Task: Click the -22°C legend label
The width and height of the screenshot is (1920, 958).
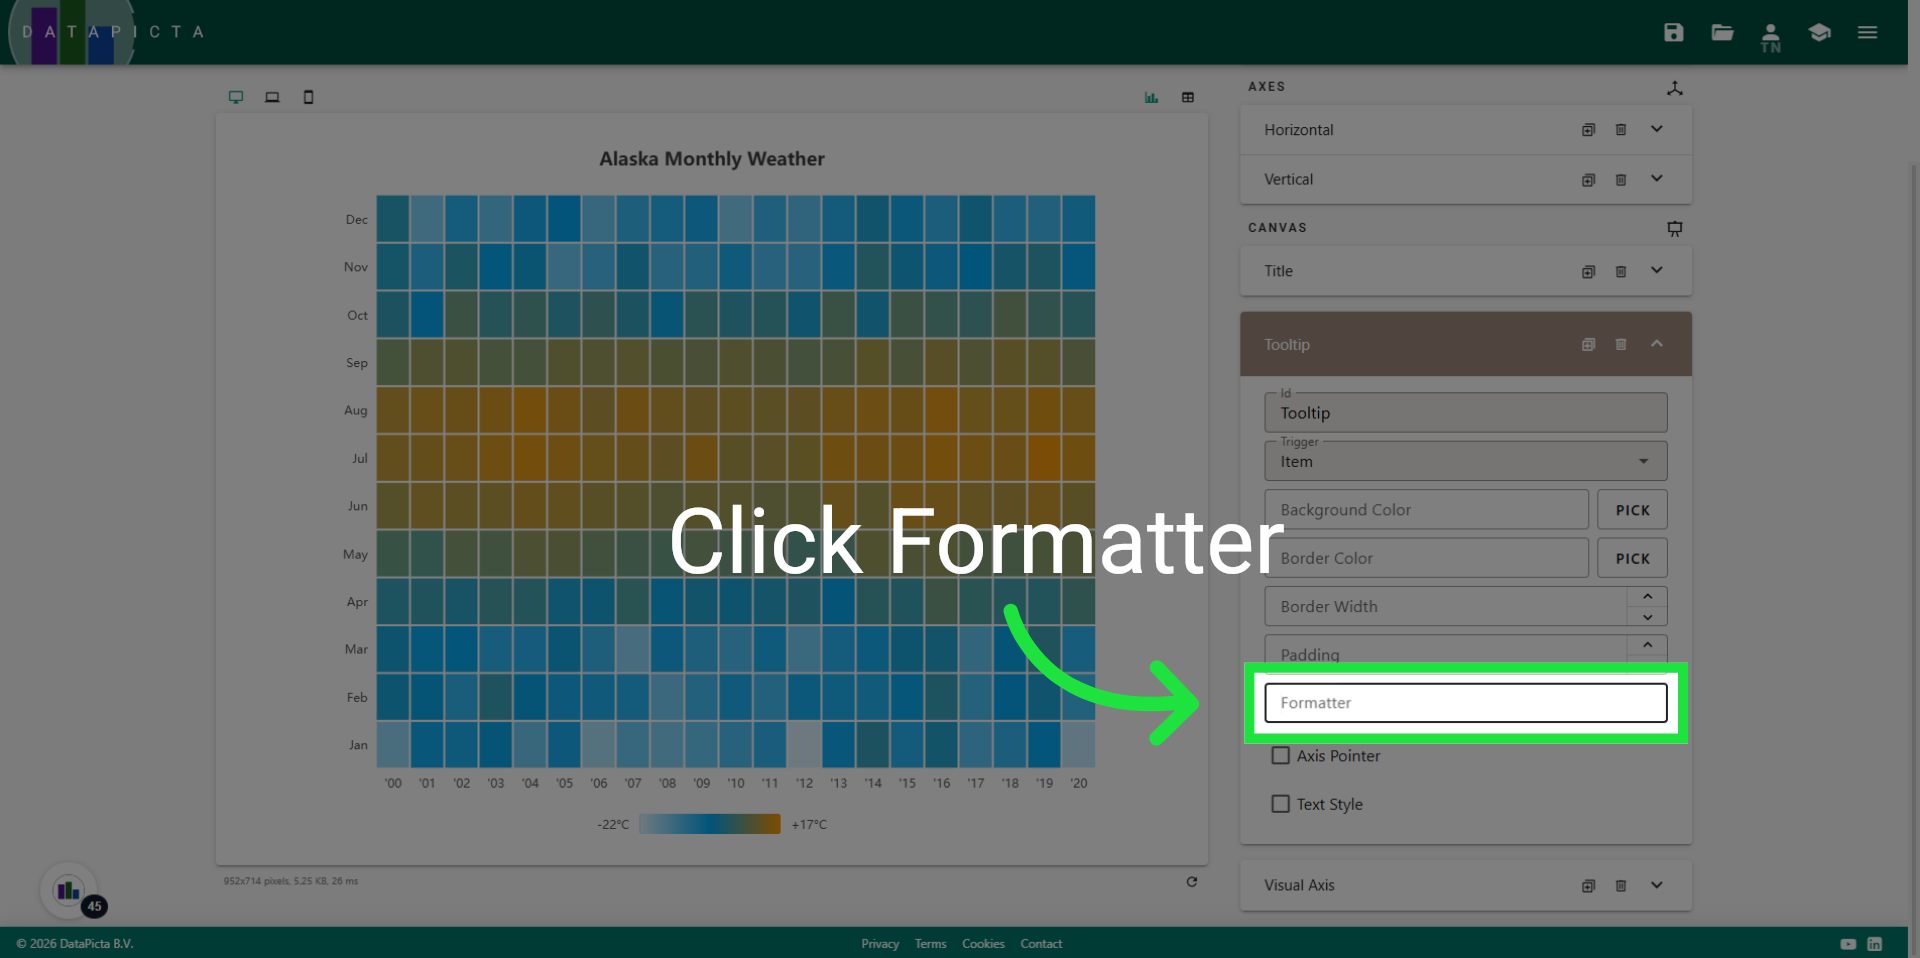Action: point(613,825)
